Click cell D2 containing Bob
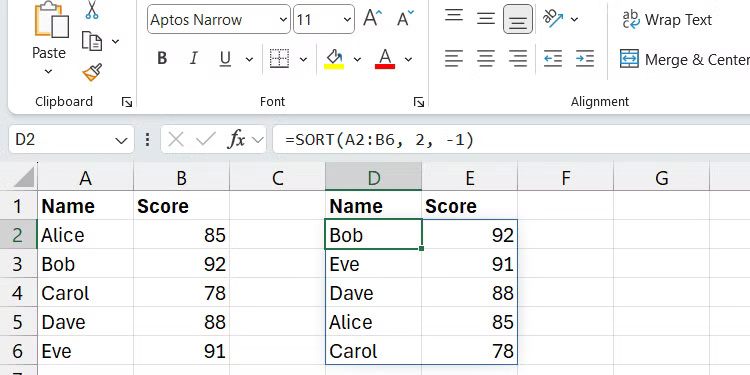 (374, 235)
